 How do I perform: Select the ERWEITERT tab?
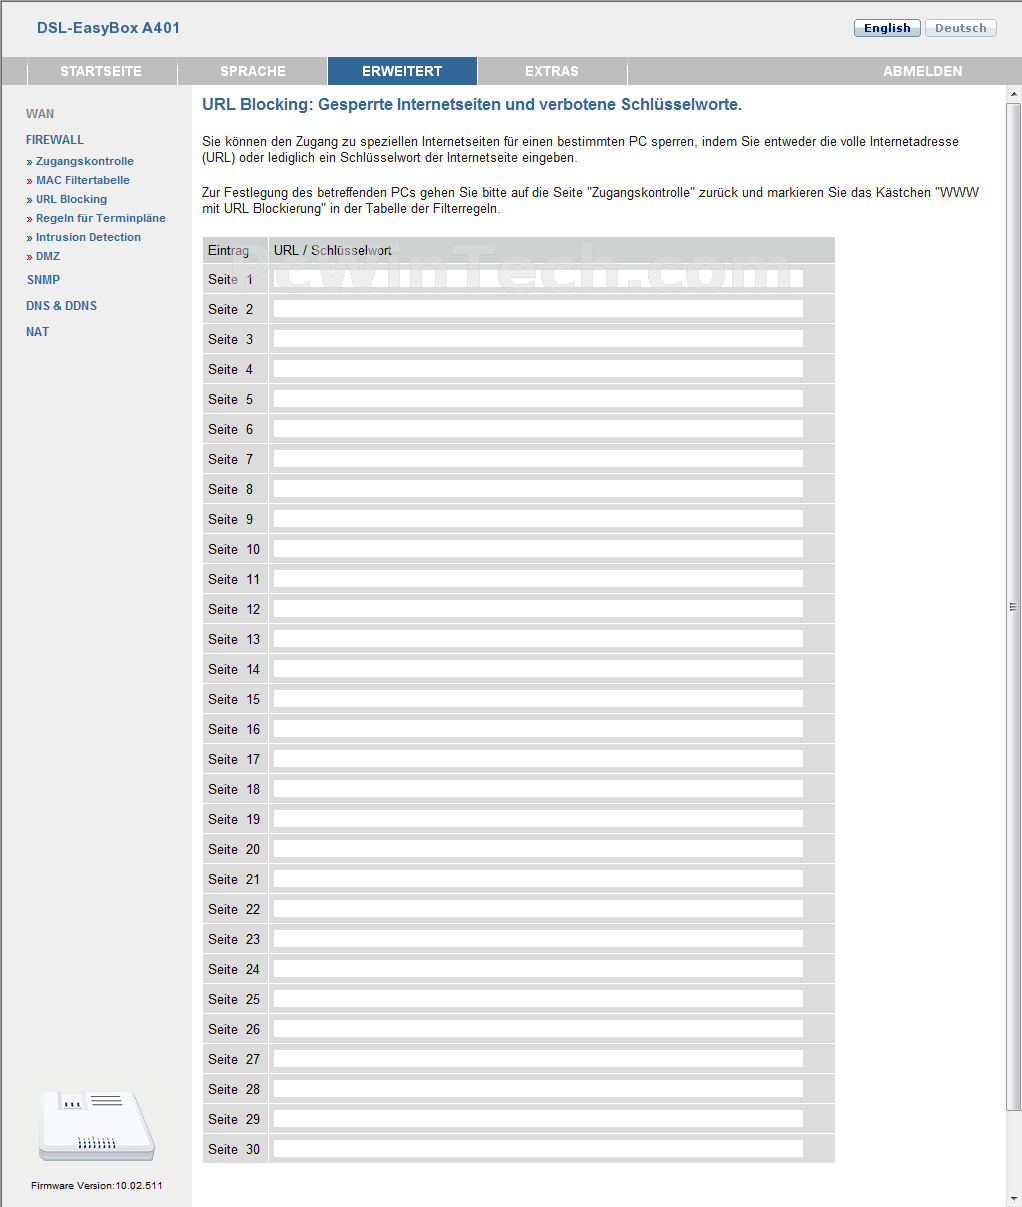pyautogui.click(x=402, y=71)
